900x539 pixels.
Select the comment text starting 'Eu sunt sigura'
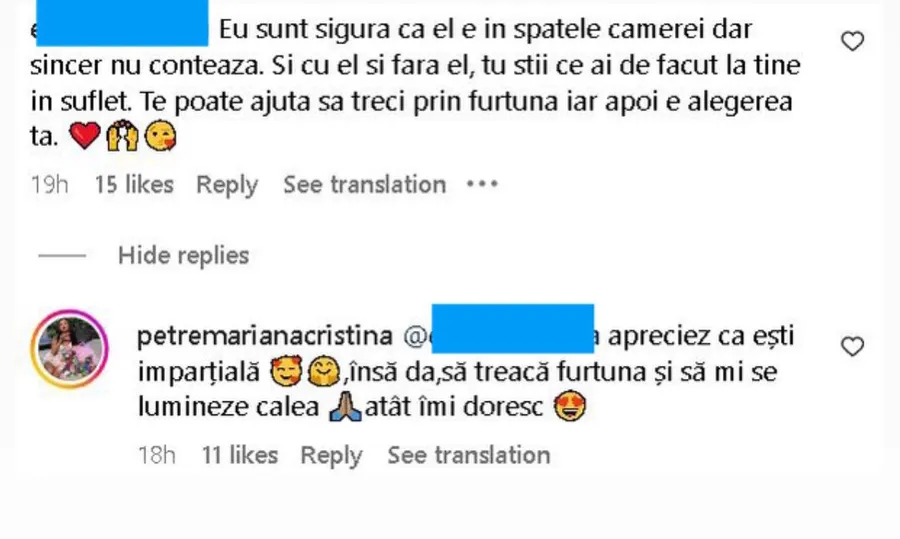click(x=415, y=83)
